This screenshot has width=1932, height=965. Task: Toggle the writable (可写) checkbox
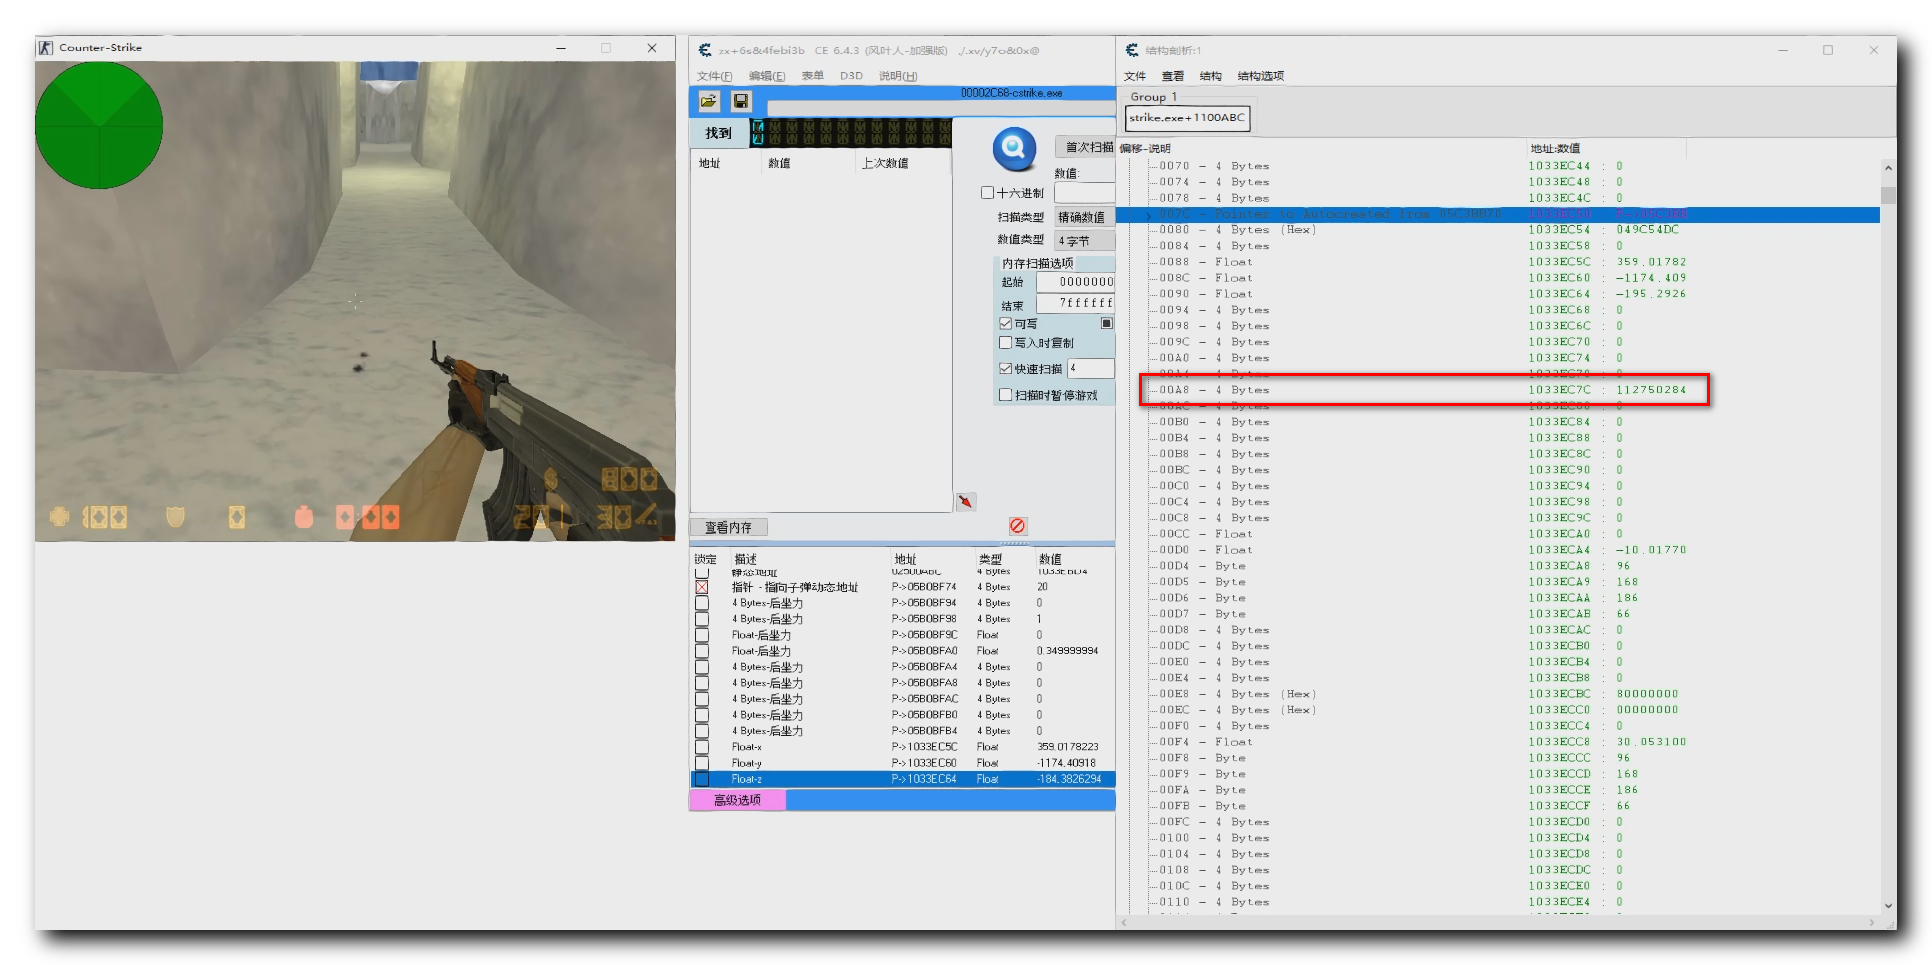pyautogui.click(x=1006, y=324)
